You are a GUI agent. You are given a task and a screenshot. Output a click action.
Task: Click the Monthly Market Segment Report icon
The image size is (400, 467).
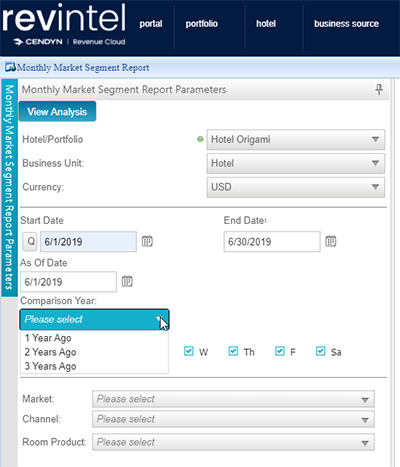pos(10,67)
